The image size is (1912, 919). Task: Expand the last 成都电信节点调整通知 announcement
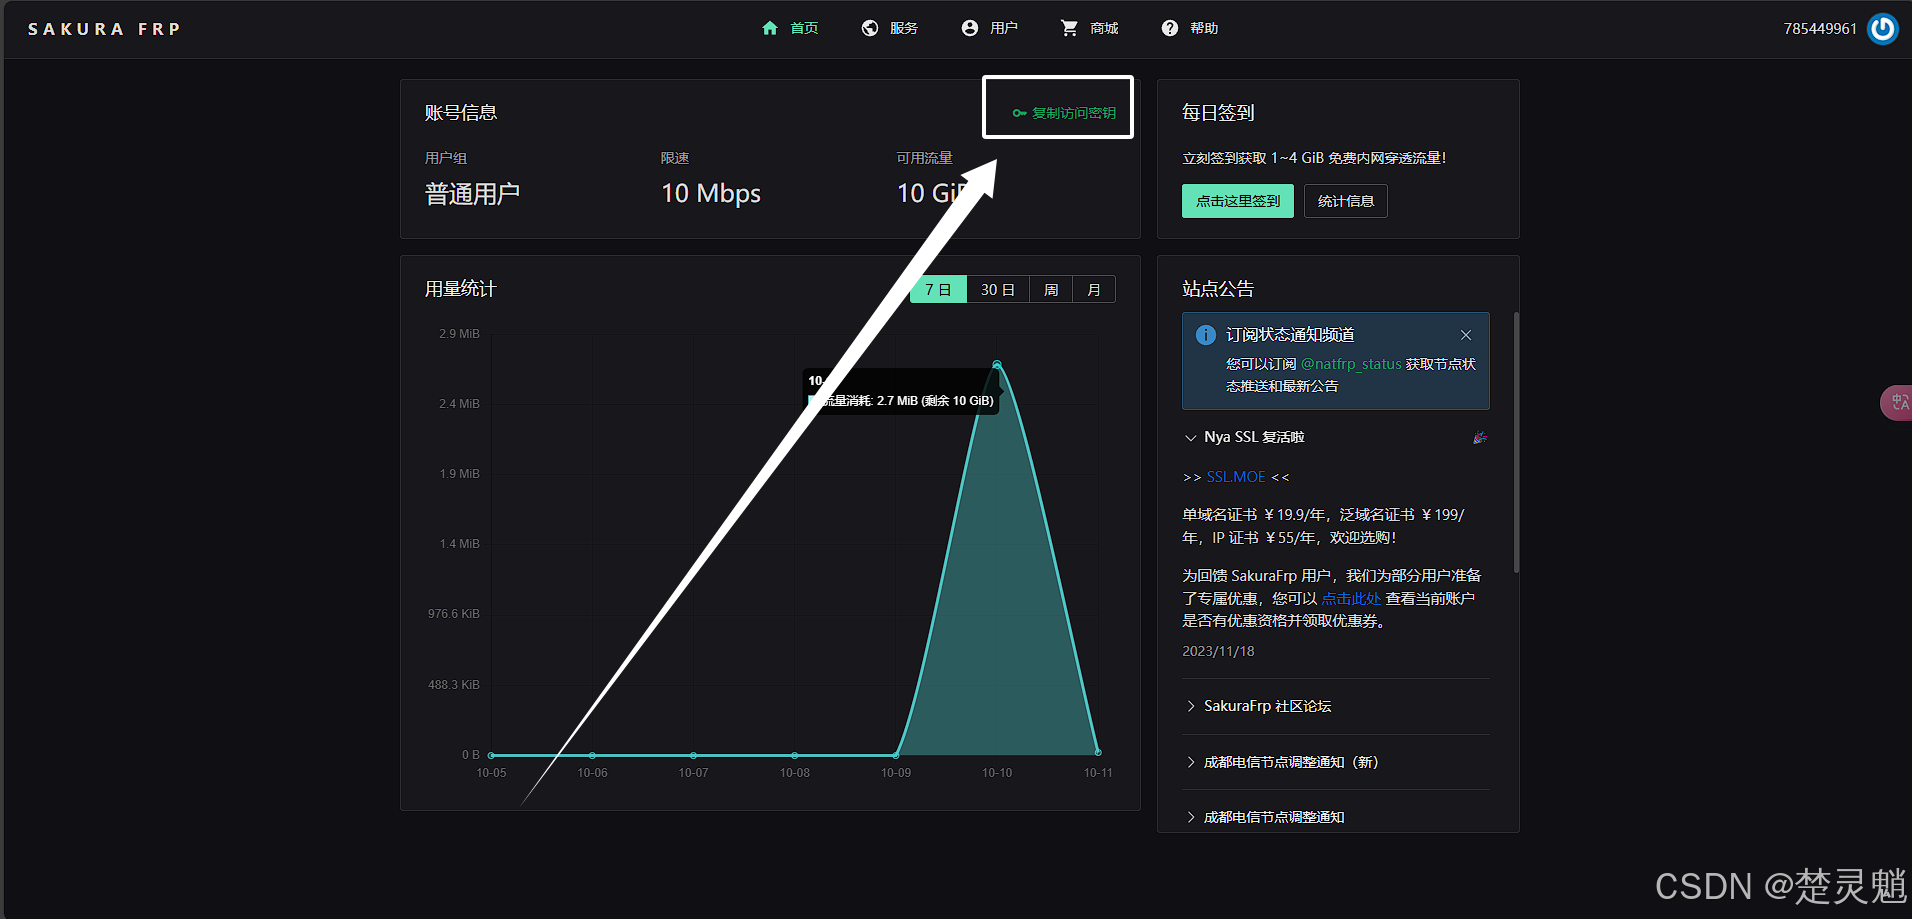(1336, 817)
